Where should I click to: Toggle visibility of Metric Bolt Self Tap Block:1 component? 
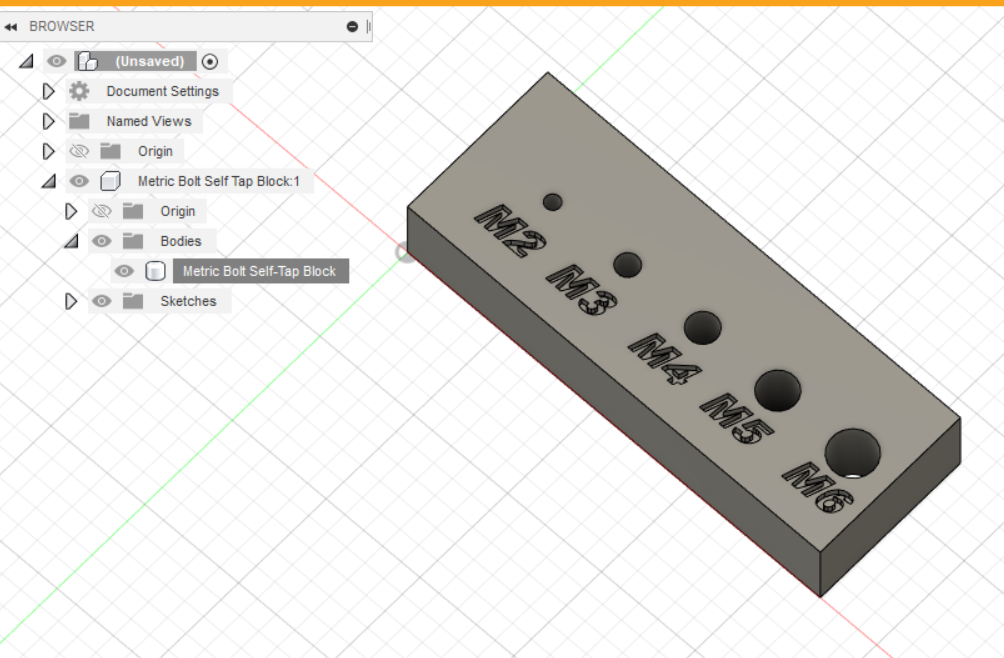(79, 181)
